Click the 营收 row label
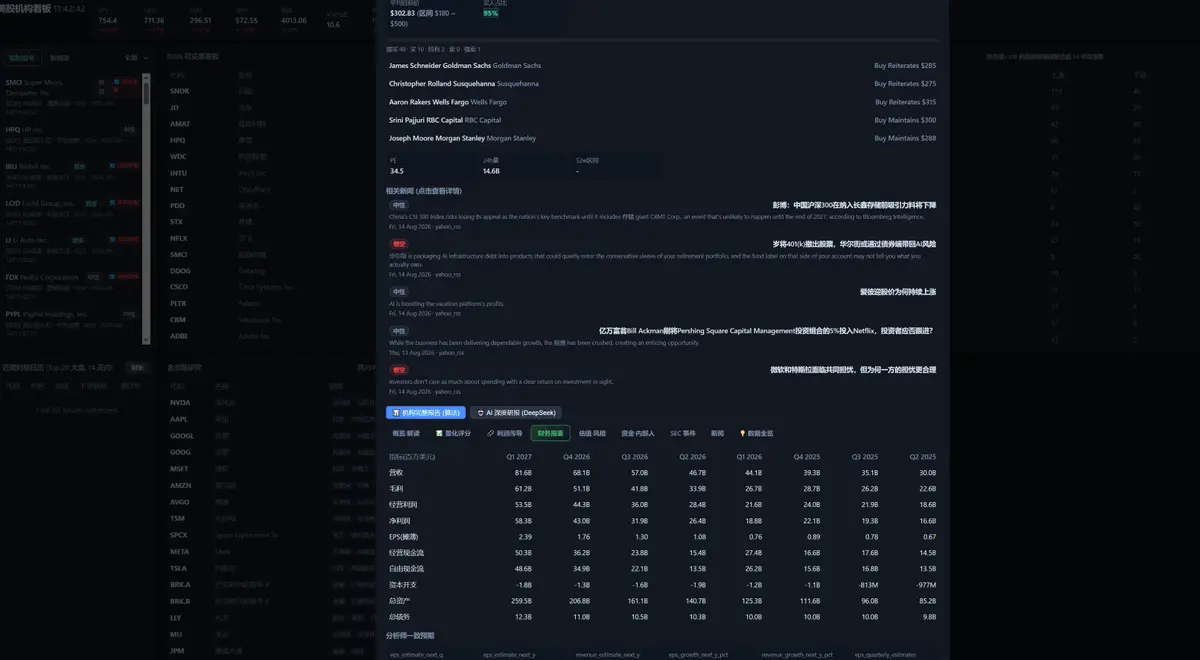Screen dimensions: 1200x660 click(396, 472)
